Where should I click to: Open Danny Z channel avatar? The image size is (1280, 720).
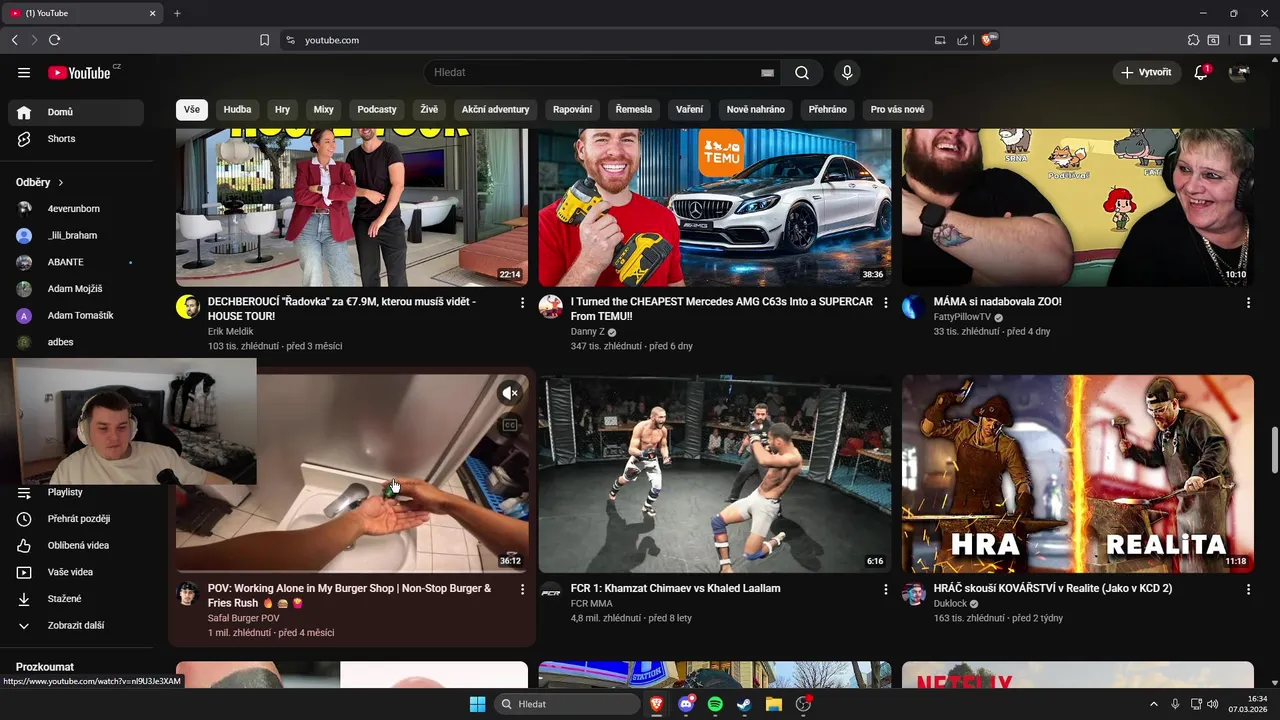tap(551, 307)
